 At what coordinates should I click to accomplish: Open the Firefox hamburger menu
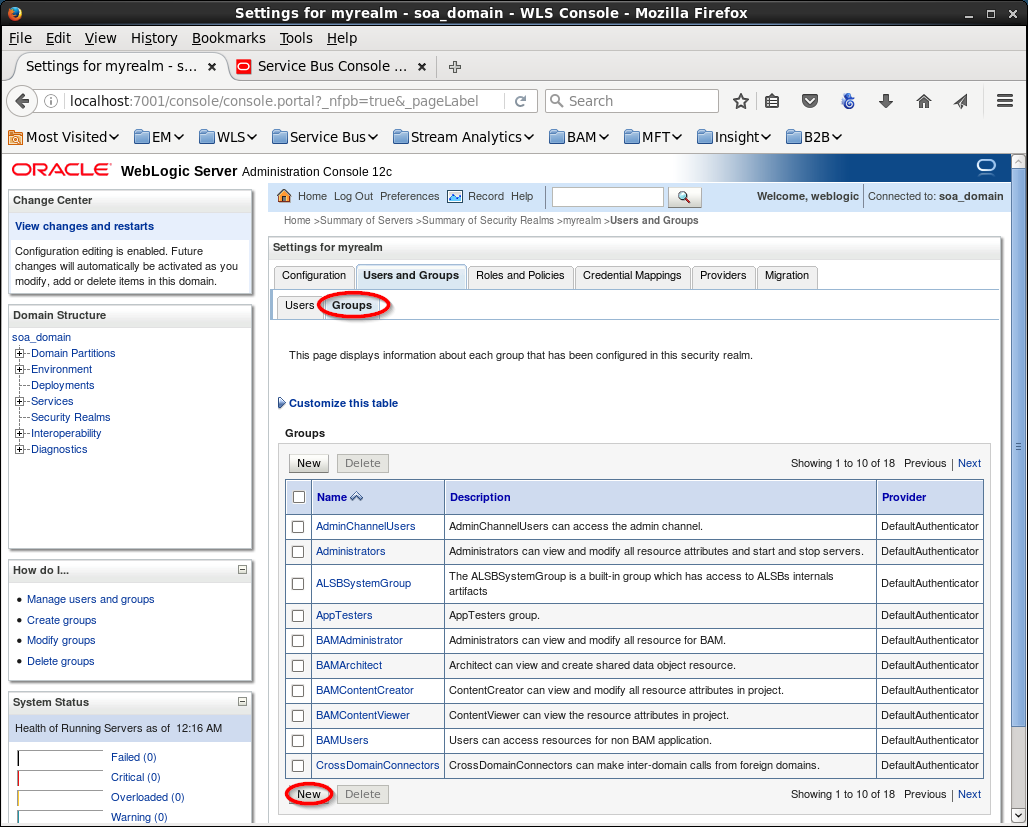click(x=1005, y=101)
